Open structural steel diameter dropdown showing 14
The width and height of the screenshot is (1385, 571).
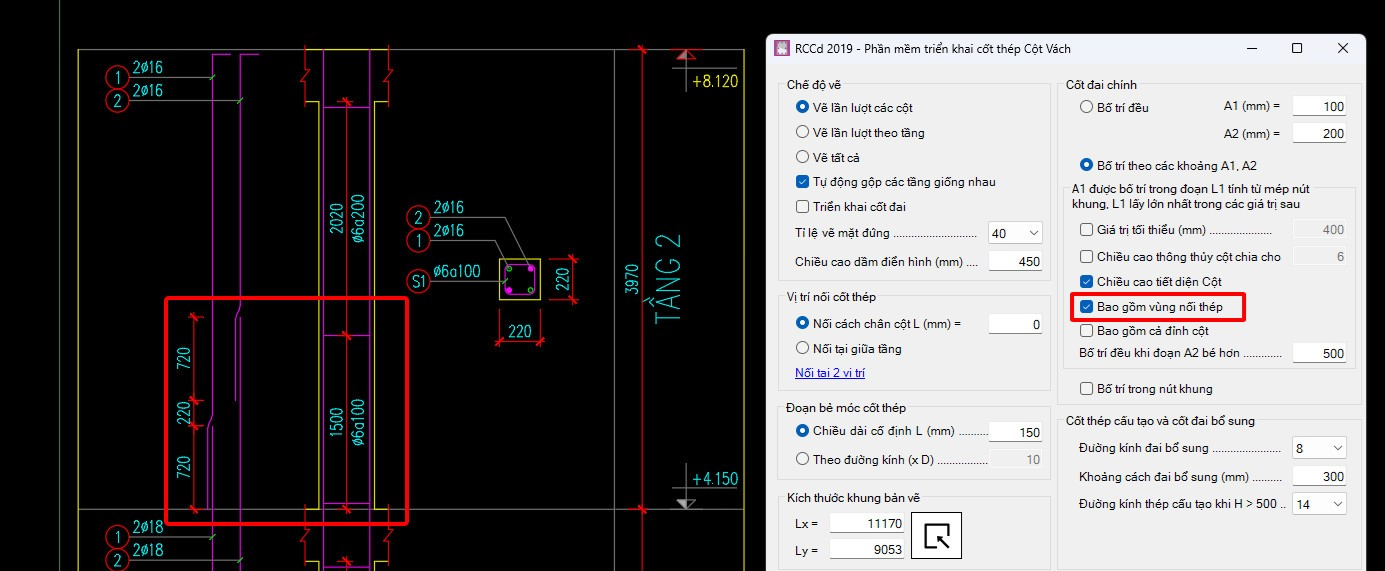(x=1319, y=505)
